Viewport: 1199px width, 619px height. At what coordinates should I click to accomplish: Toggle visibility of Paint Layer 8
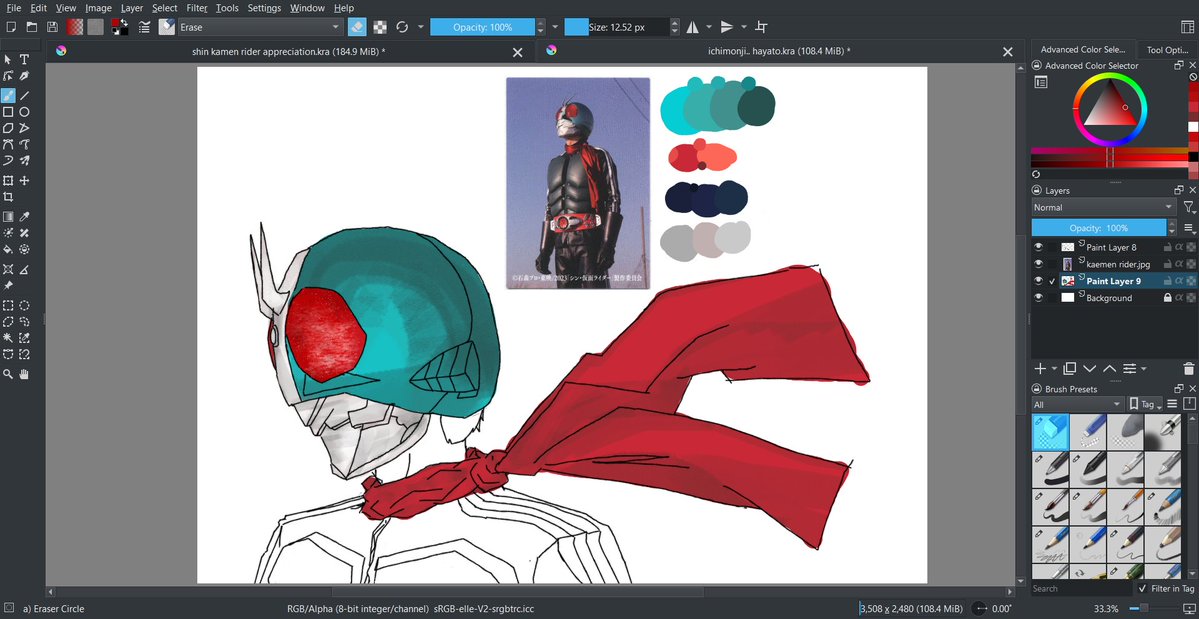tap(1038, 247)
